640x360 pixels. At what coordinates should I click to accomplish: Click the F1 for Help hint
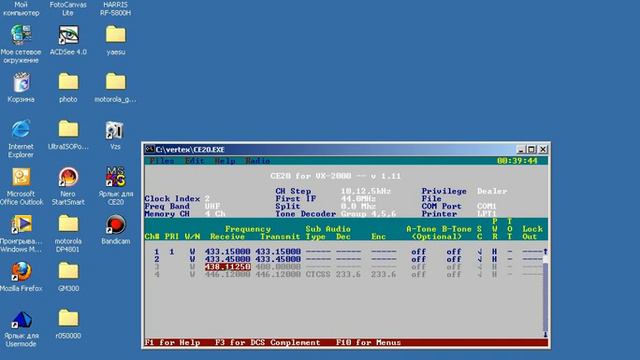tap(173, 342)
